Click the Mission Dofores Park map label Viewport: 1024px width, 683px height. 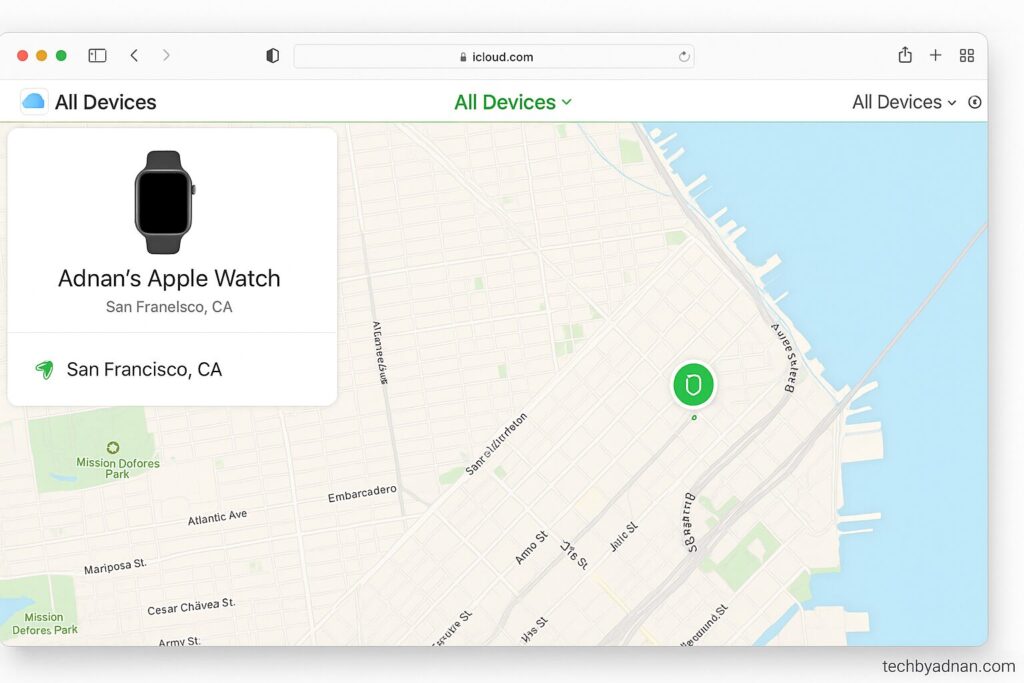[118, 468]
